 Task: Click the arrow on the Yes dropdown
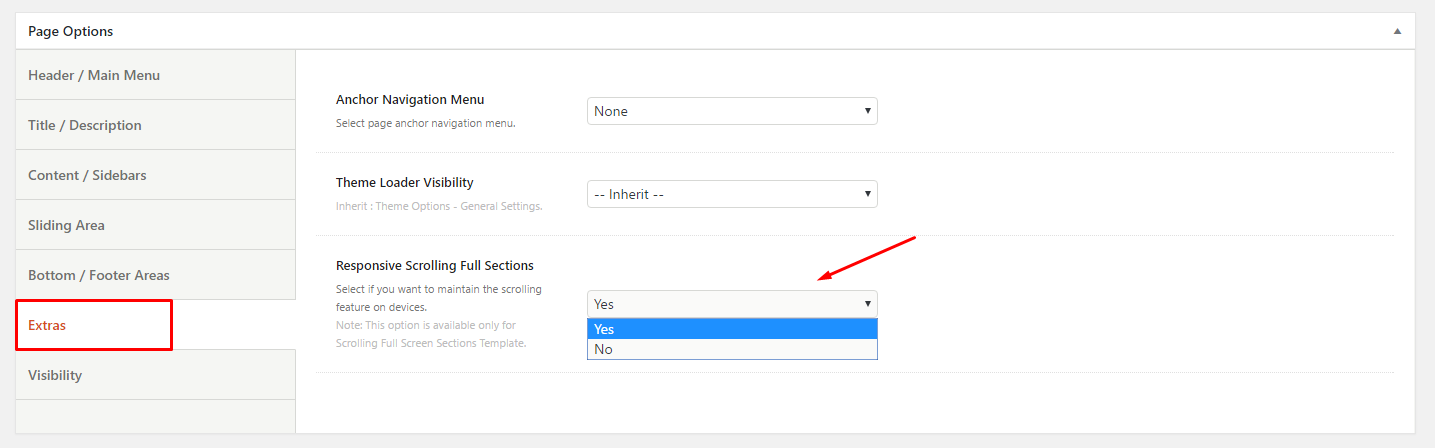point(868,304)
